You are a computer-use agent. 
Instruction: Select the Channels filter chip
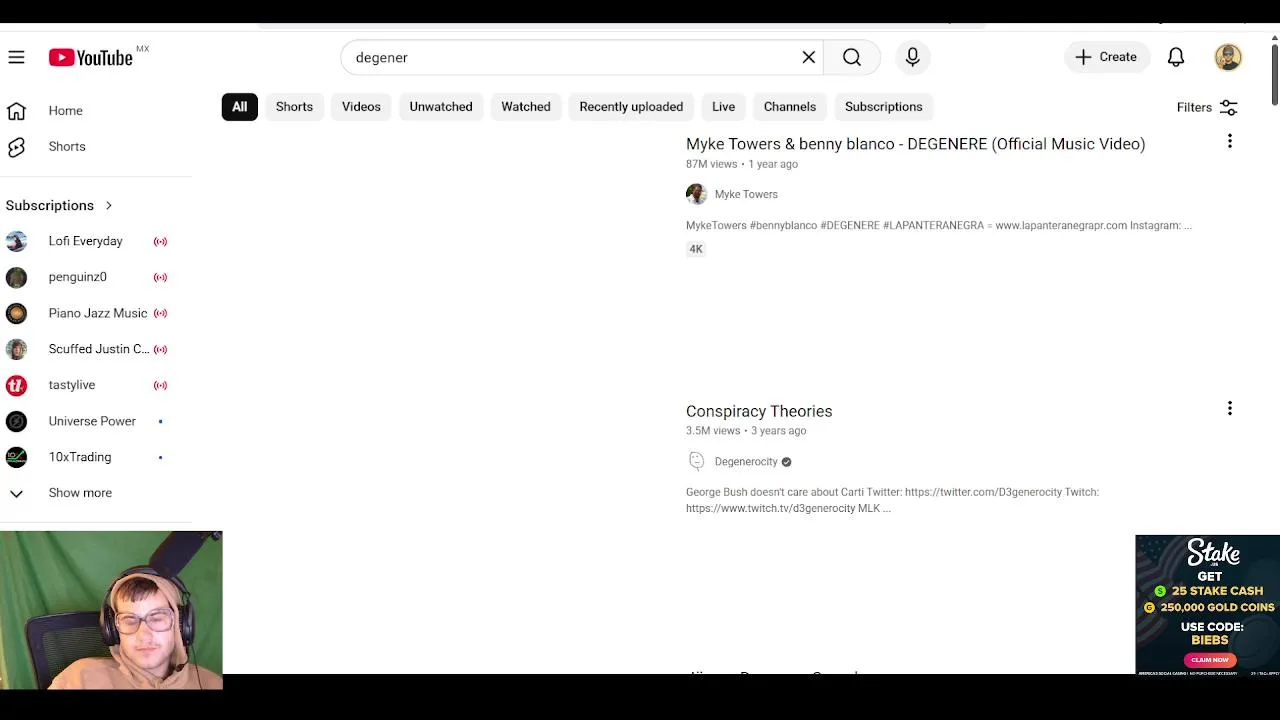pyautogui.click(x=790, y=107)
